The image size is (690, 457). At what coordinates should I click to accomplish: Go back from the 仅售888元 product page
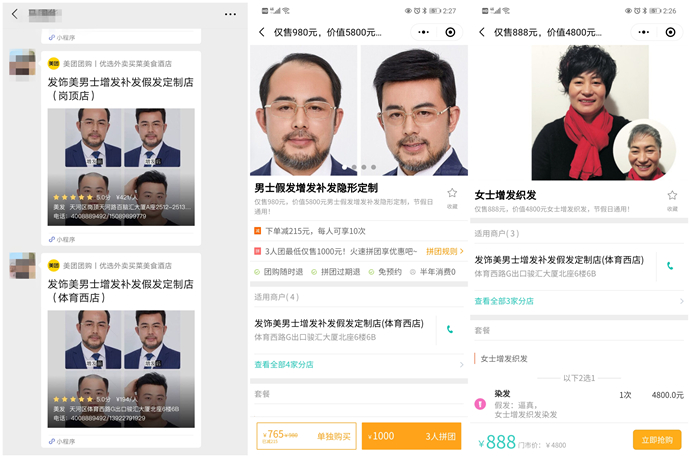tap(482, 32)
